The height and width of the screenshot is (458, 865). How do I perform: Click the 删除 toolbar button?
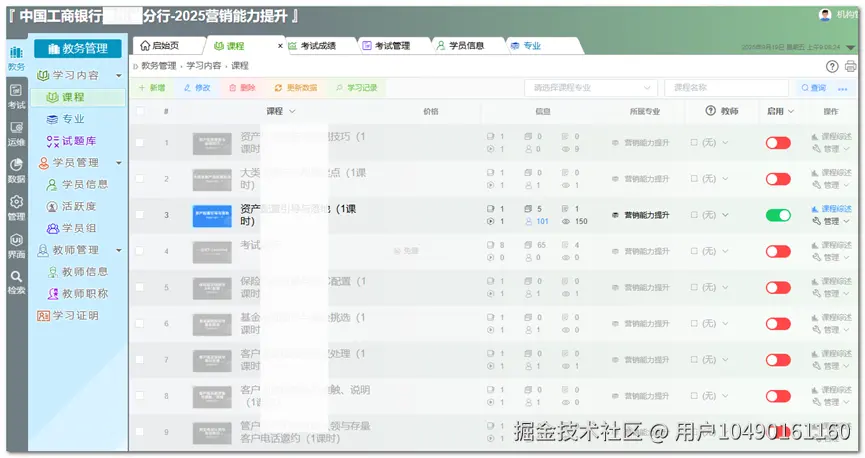[243, 88]
